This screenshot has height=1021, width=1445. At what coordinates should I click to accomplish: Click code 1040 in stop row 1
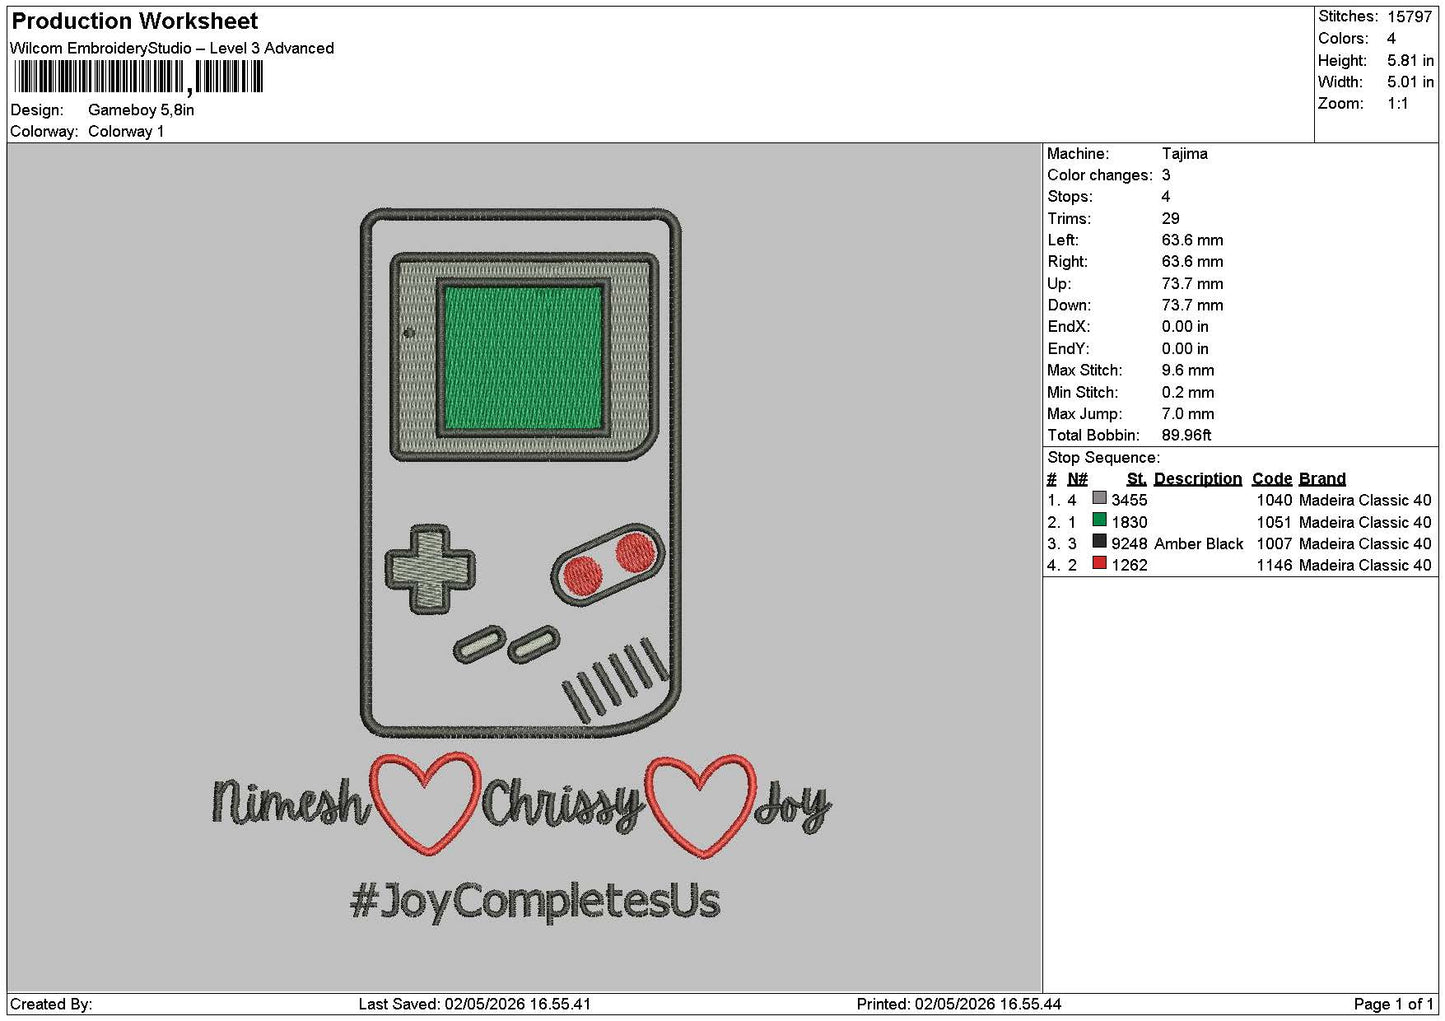[1275, 500]
